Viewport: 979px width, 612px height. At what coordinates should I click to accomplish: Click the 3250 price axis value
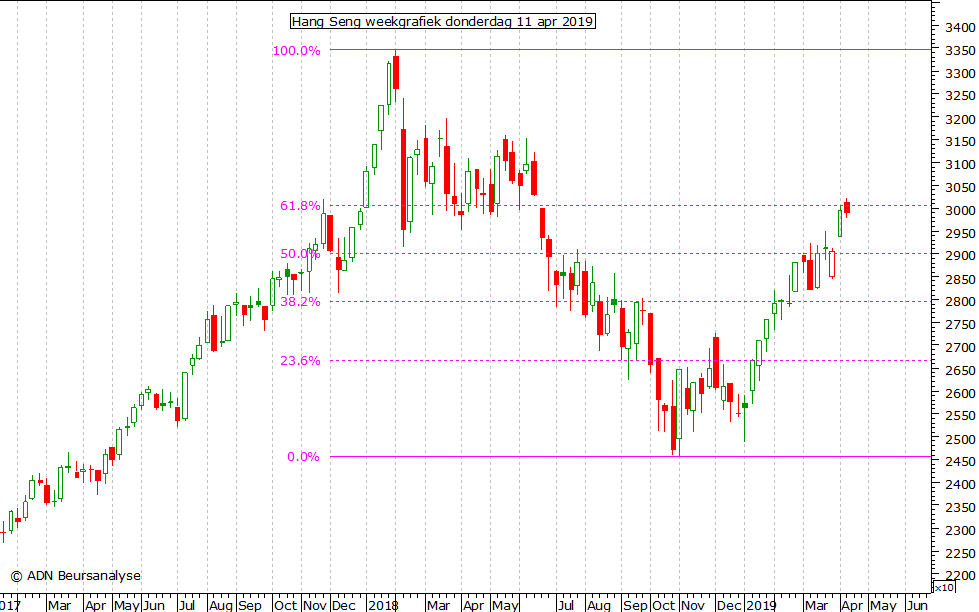pos(960,96)
